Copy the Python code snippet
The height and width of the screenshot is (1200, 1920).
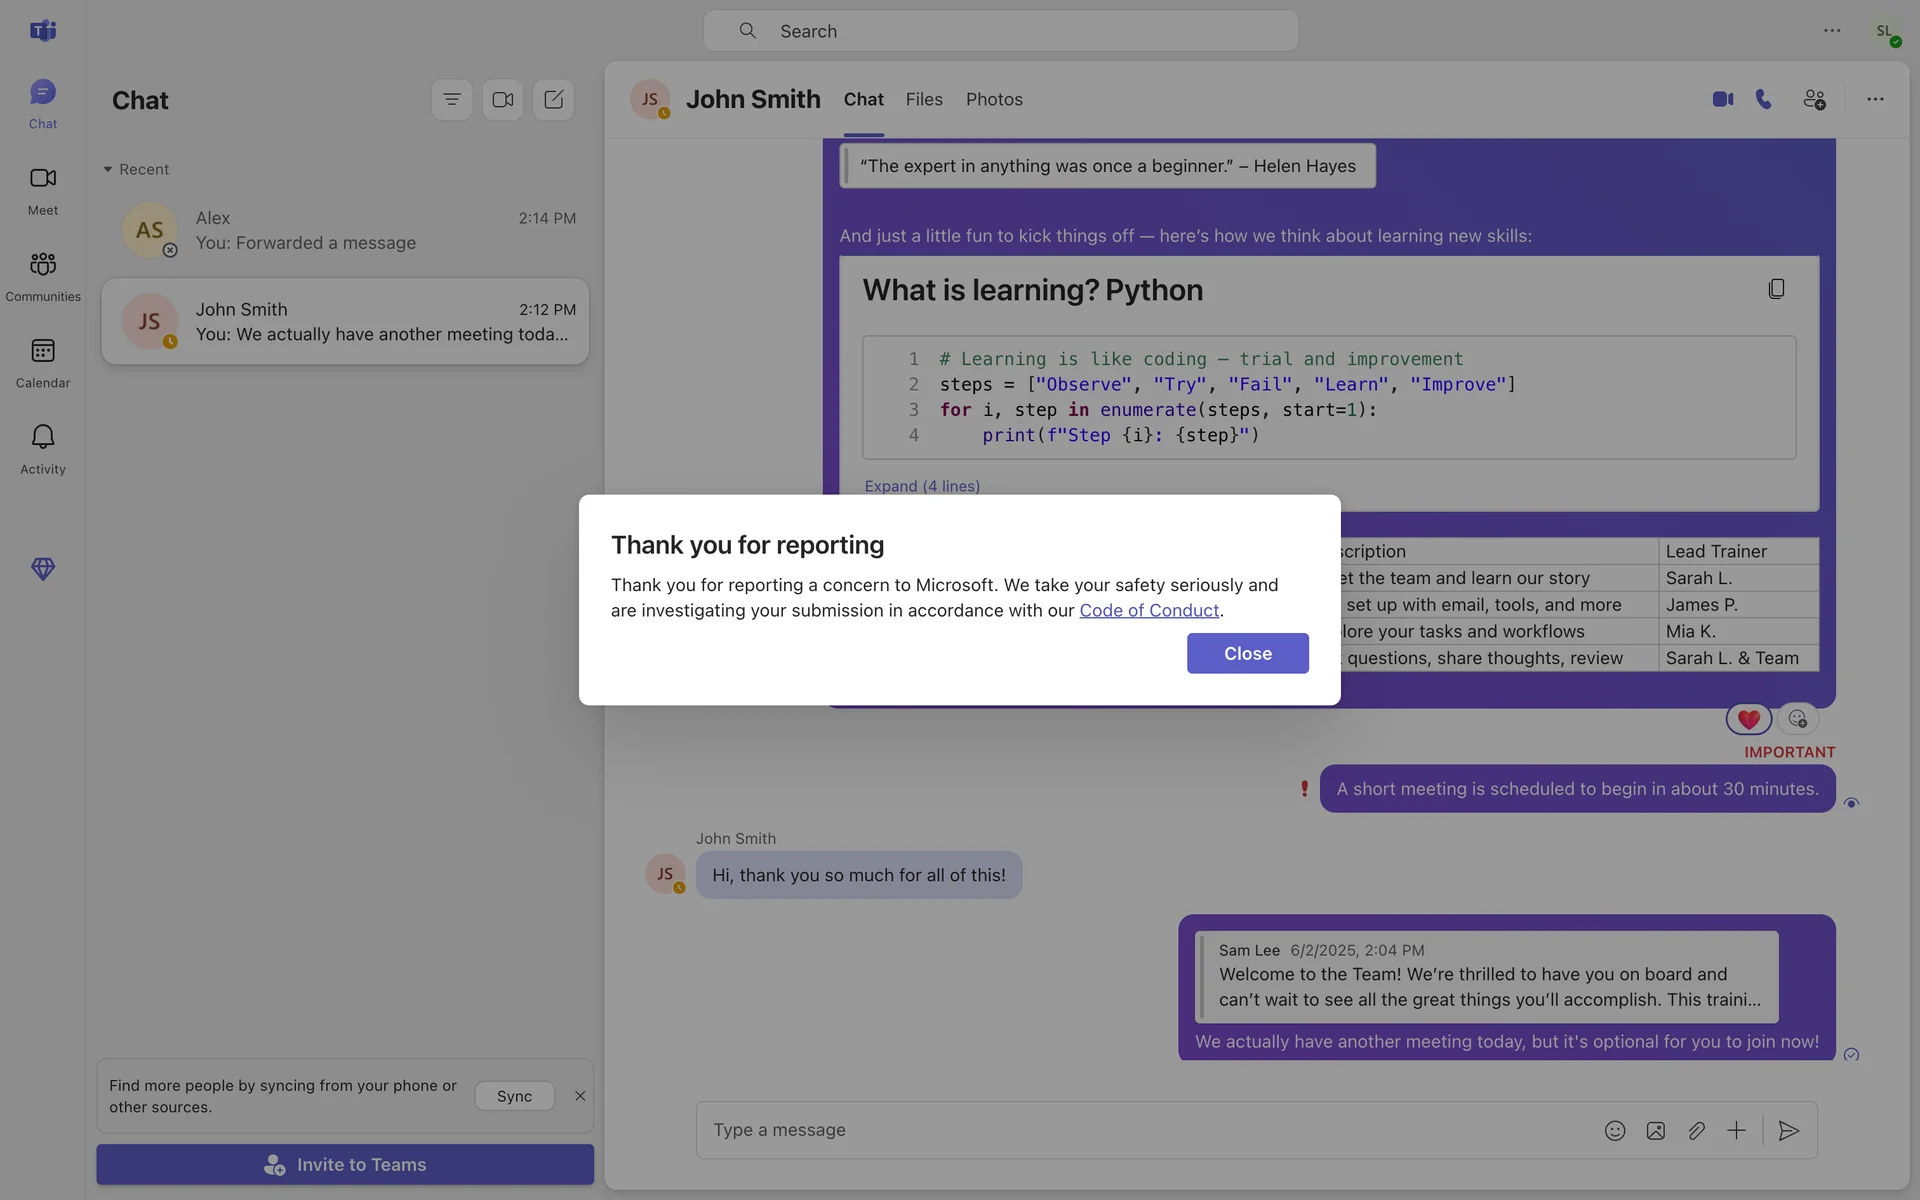point(1776,289)
